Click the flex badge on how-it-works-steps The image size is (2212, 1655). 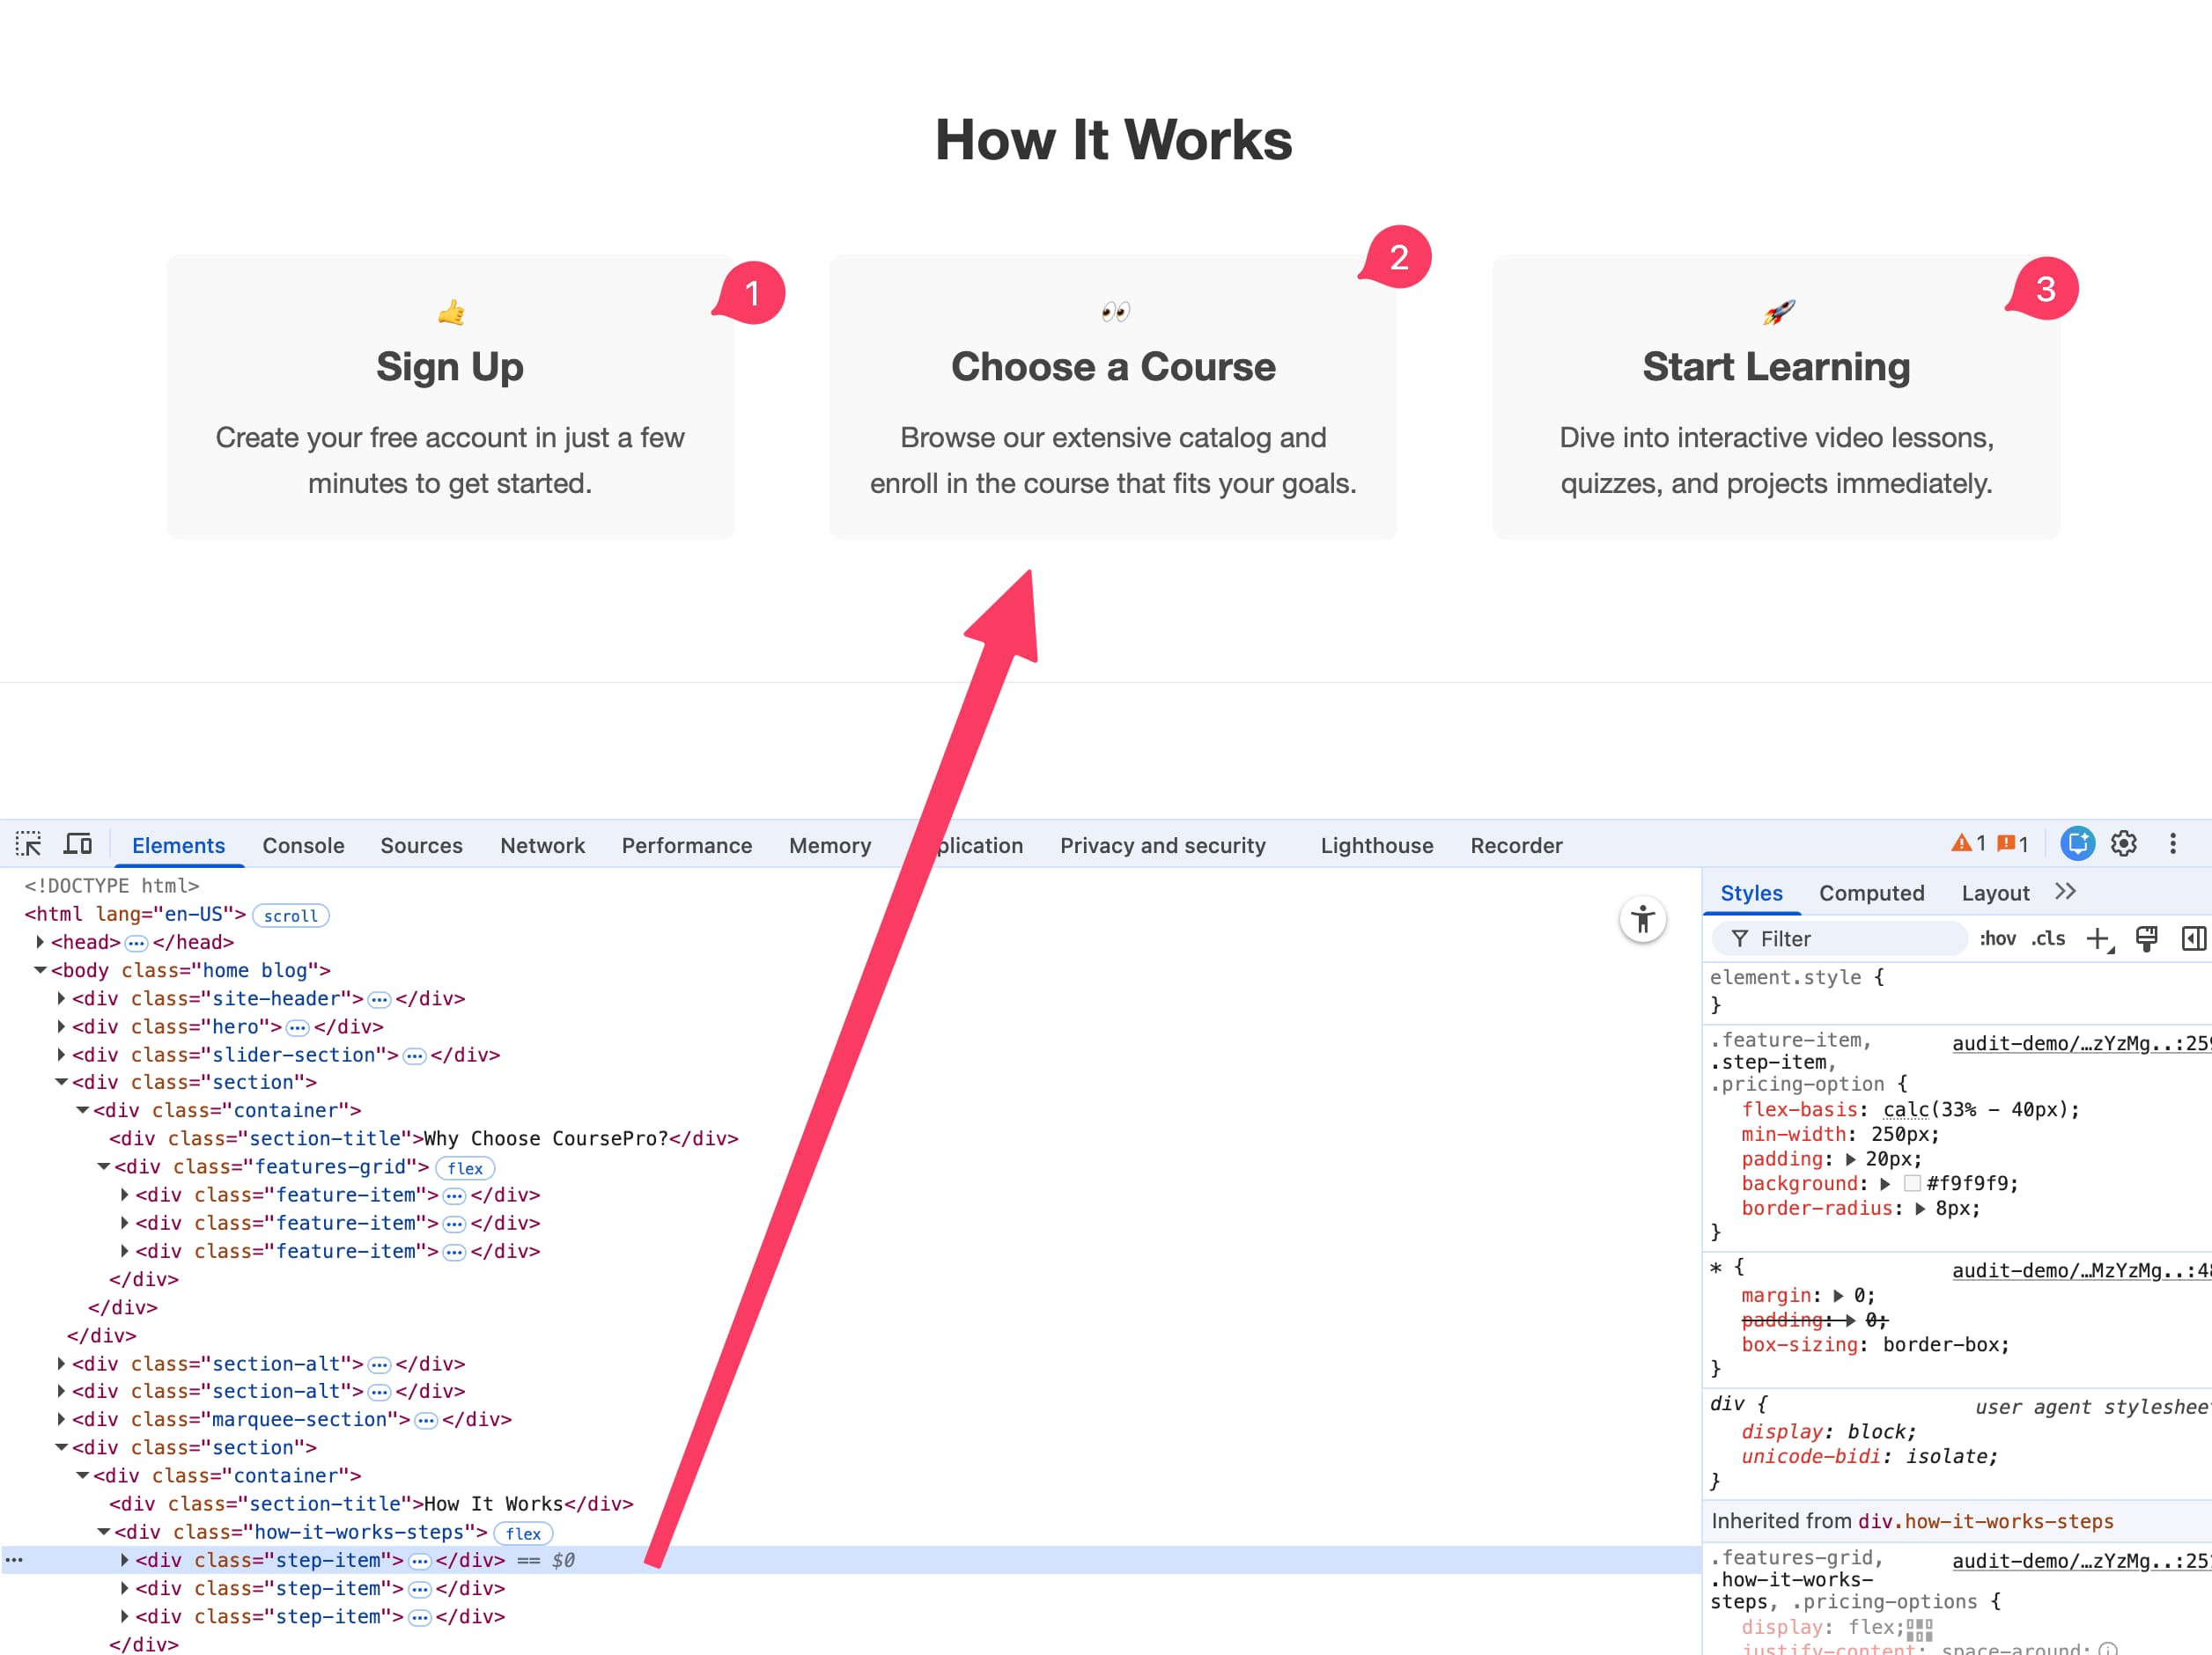coord(524,1533)
